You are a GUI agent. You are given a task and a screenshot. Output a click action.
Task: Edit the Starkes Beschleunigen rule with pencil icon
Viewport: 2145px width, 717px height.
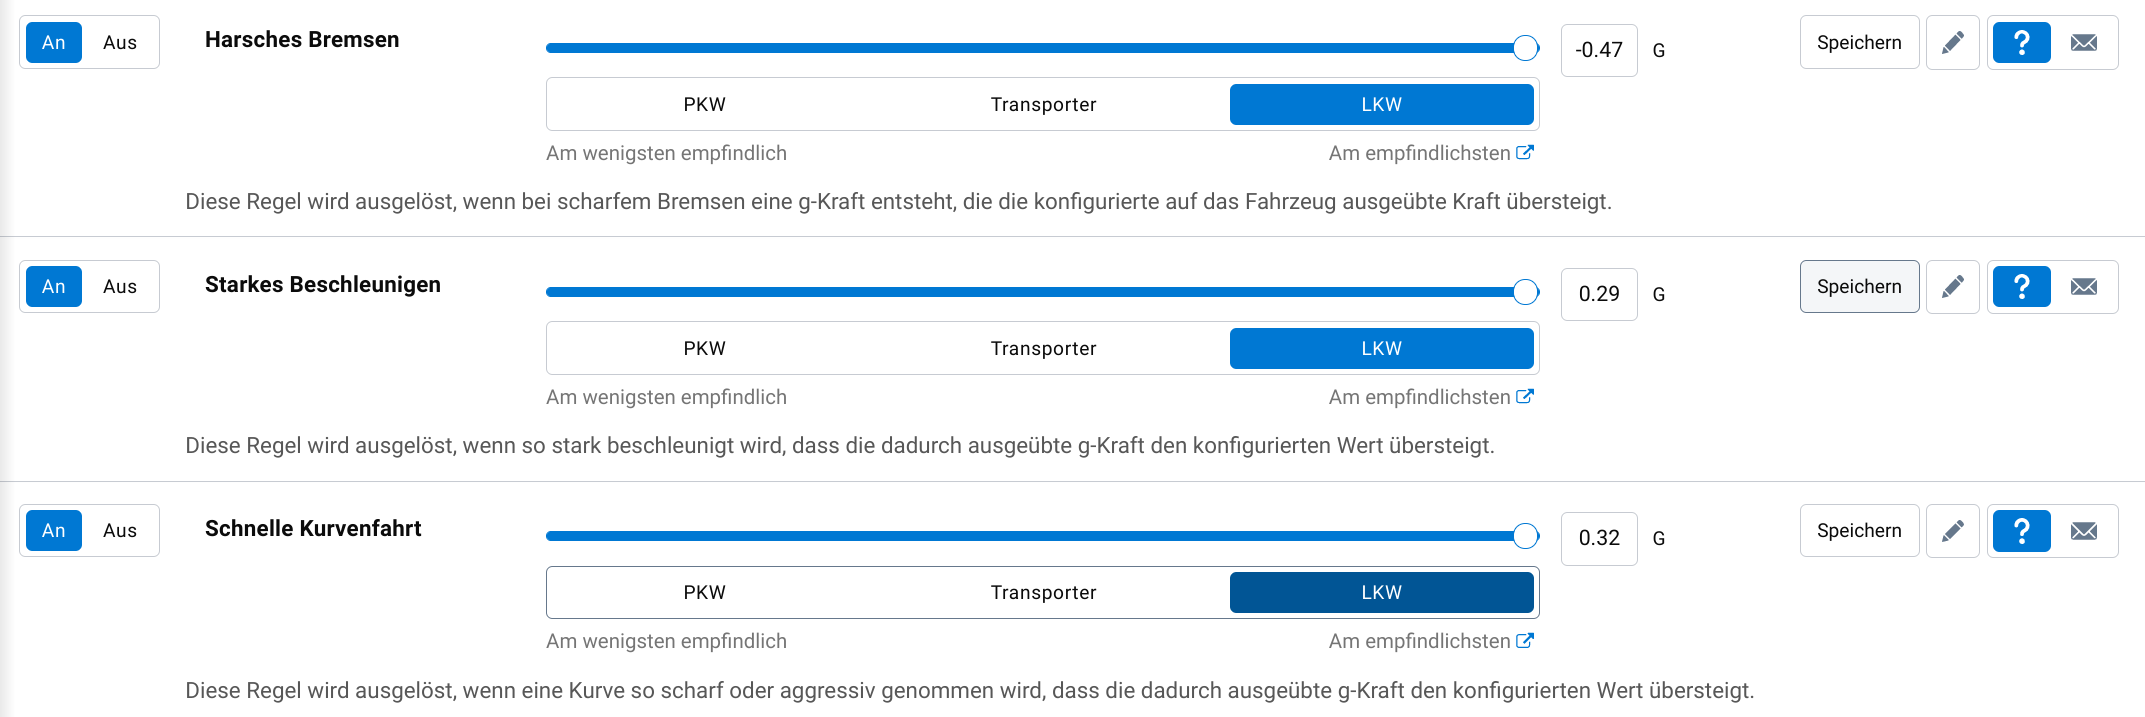pos(1952,287)
